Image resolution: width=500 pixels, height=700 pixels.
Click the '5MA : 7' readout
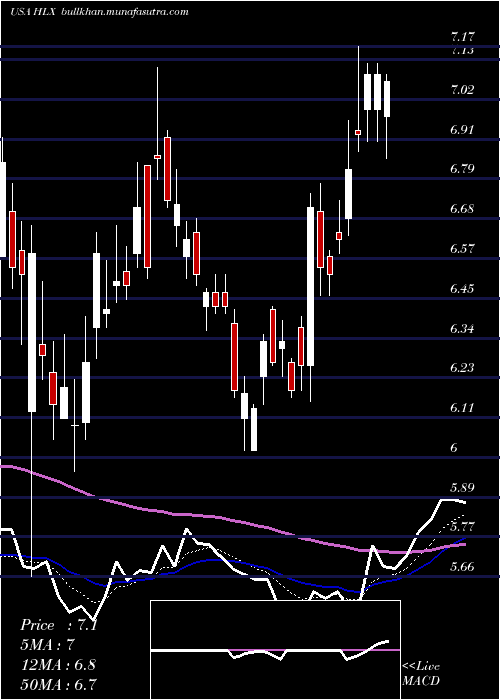pyautogui.click(x=47, y=645)
